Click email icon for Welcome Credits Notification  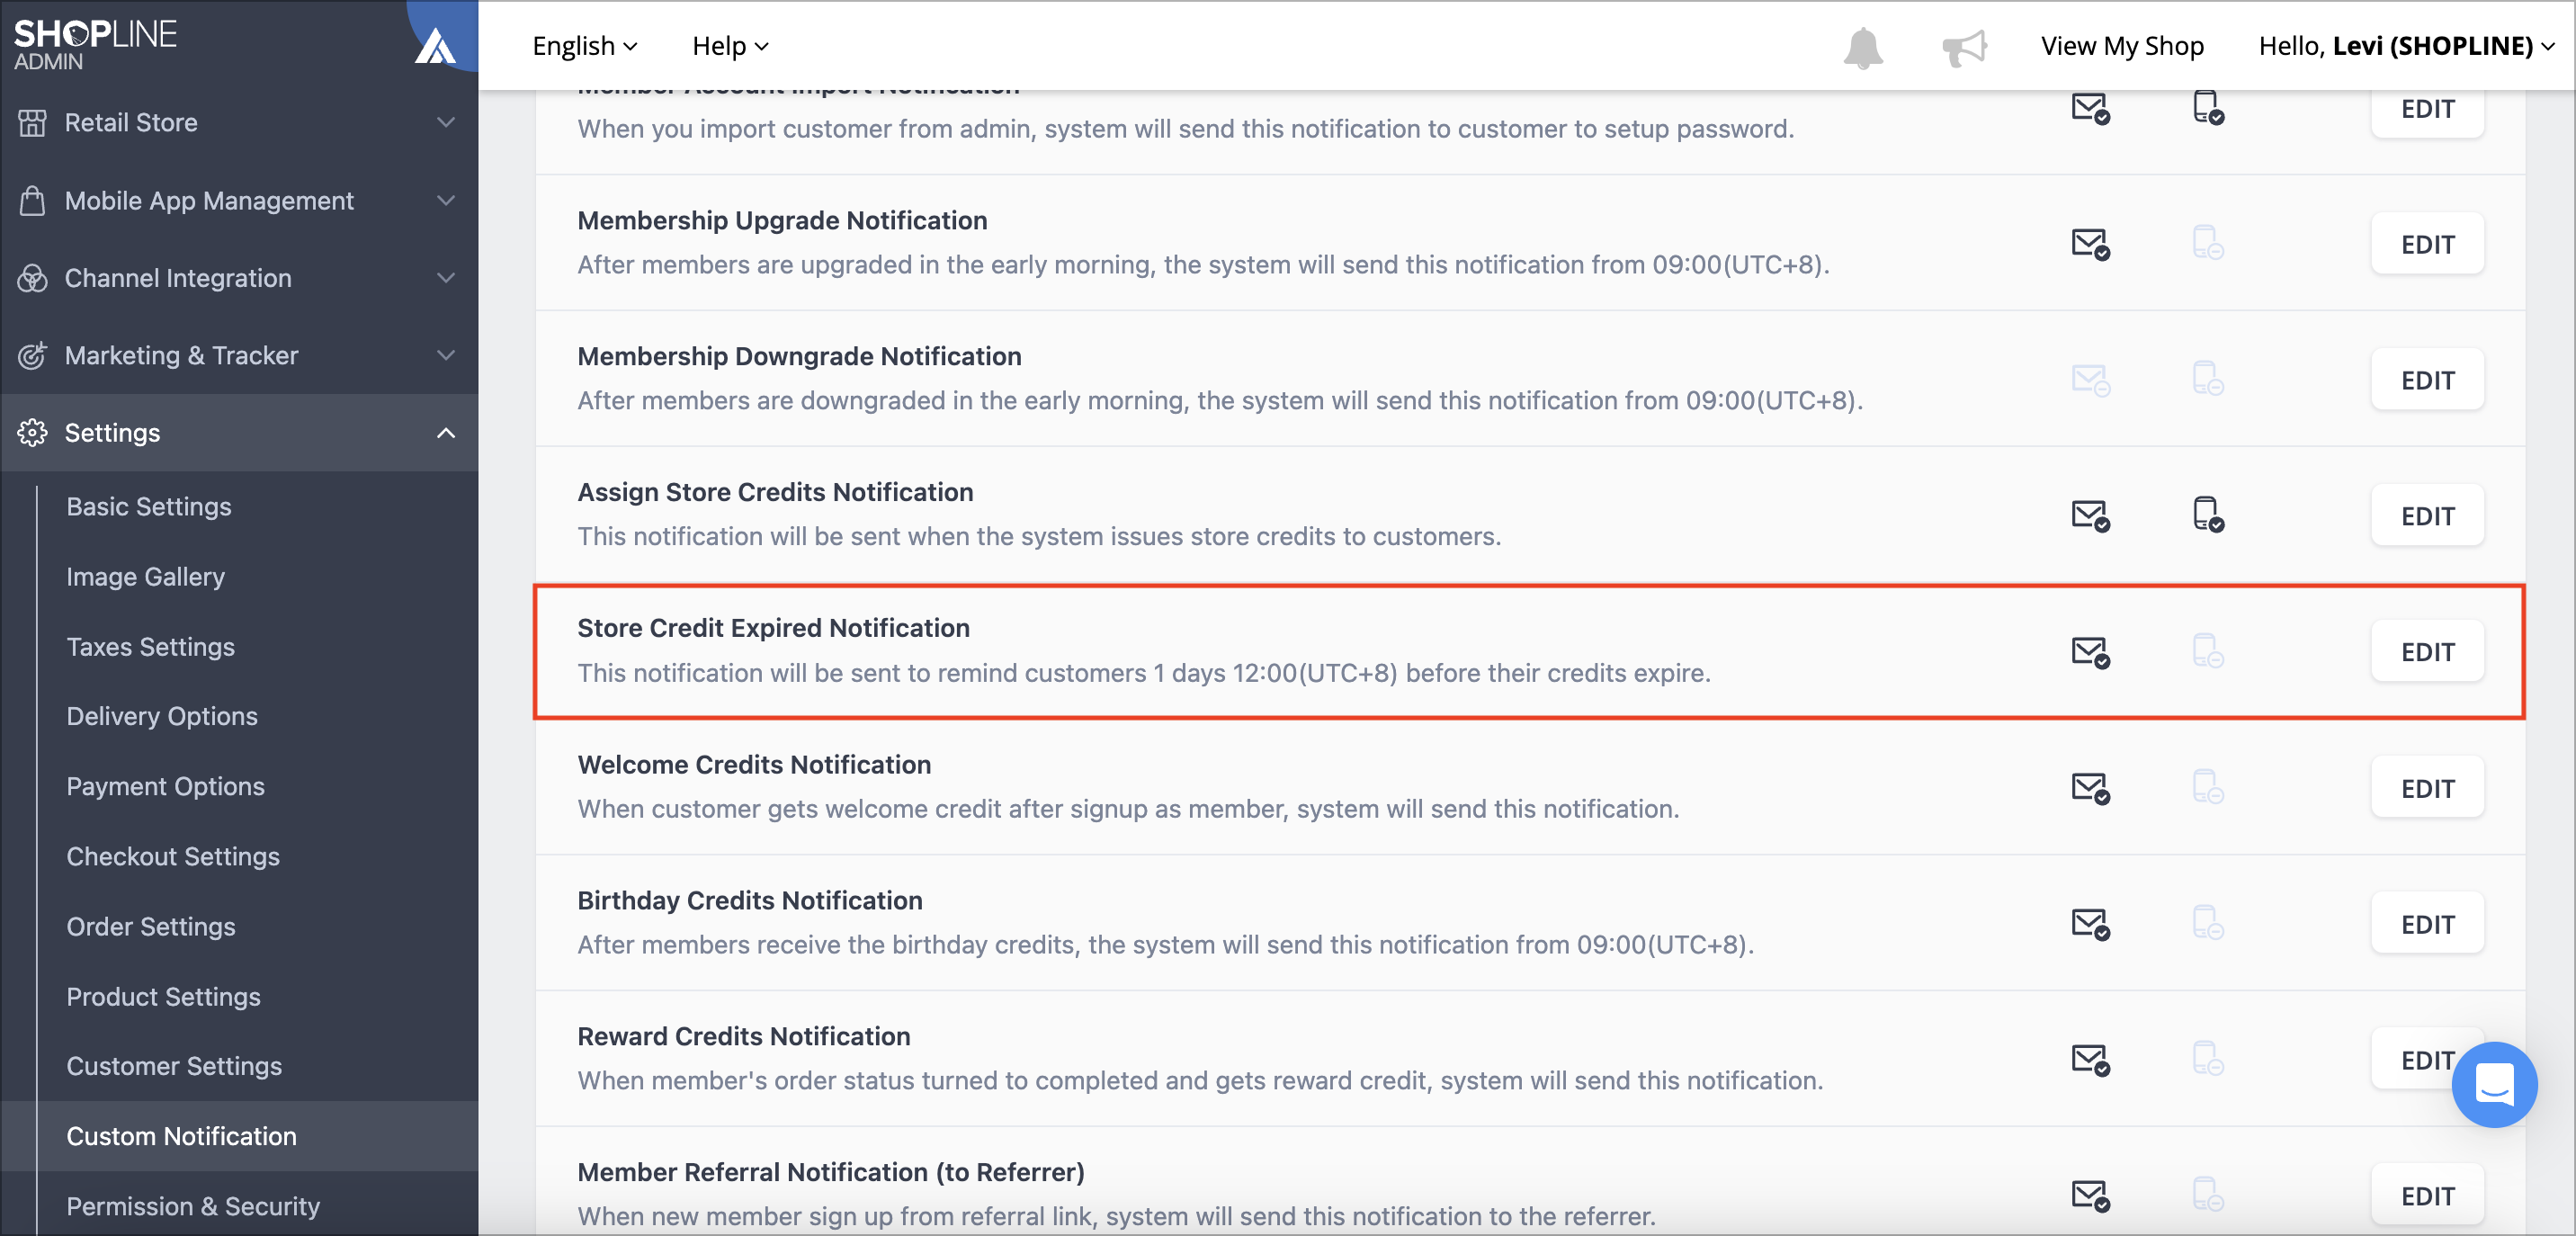tap(2090, 788)
